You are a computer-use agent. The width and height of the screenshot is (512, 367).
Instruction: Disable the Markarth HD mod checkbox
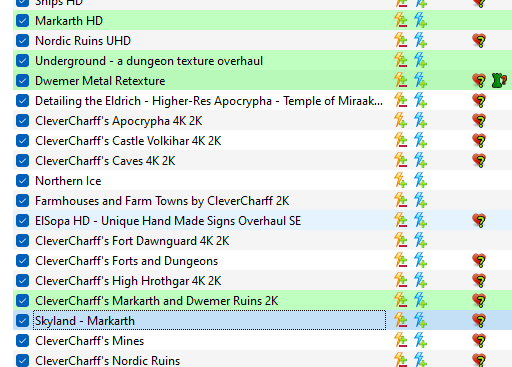(x=22, y=21)
